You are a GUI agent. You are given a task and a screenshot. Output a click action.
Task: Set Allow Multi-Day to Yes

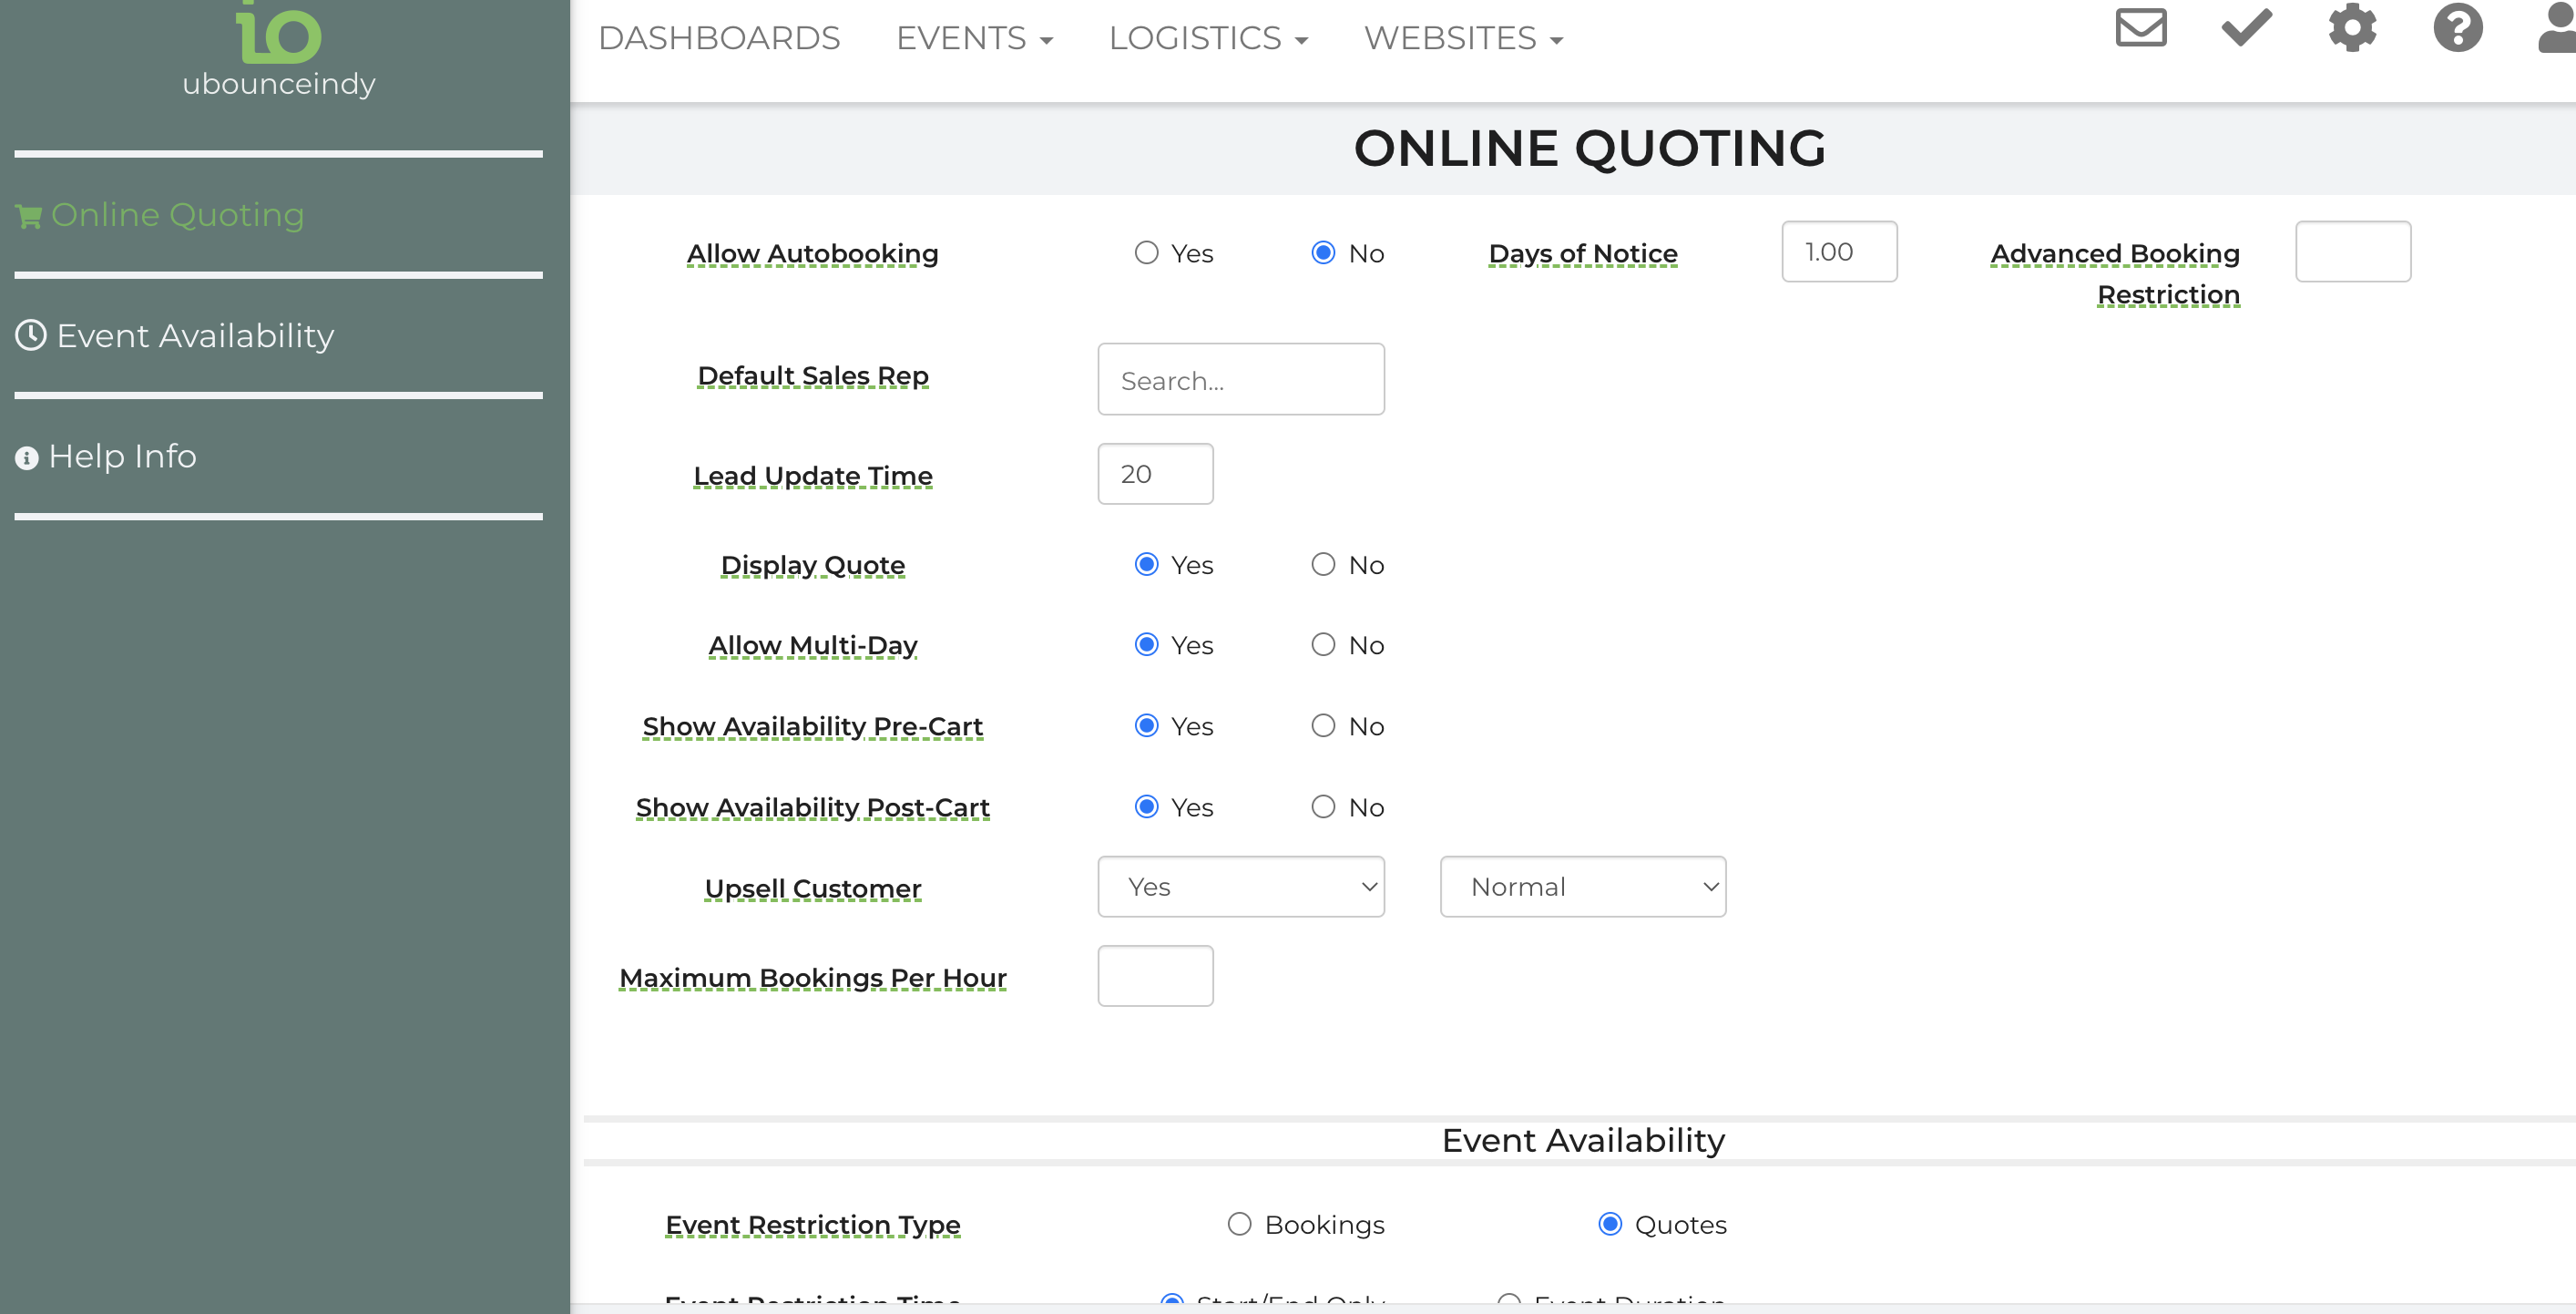pyautogui.click(x=1146, y=645)
